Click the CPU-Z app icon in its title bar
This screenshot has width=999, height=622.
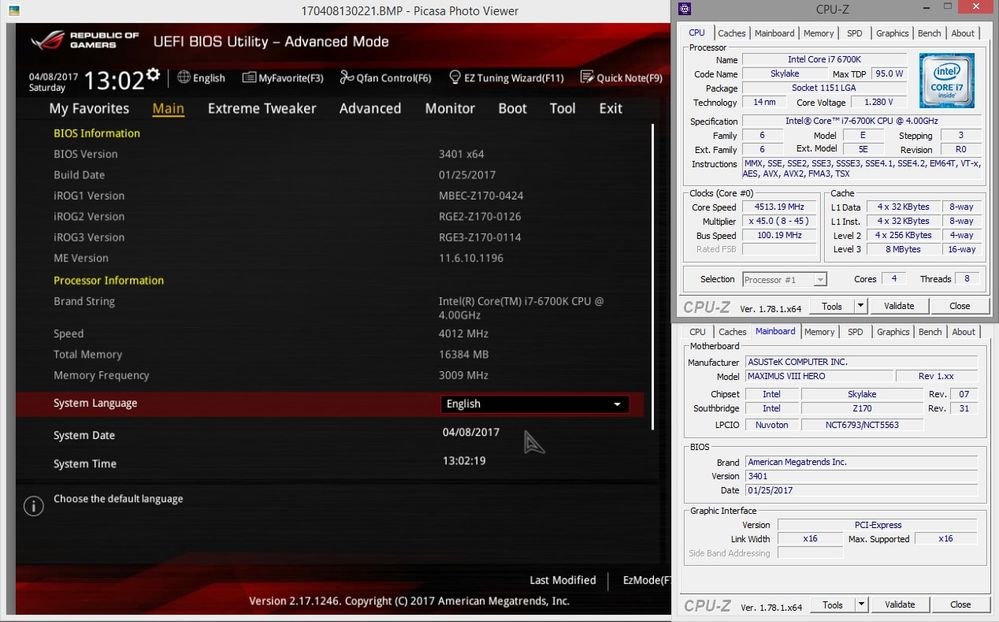click(x=685, y=8)
